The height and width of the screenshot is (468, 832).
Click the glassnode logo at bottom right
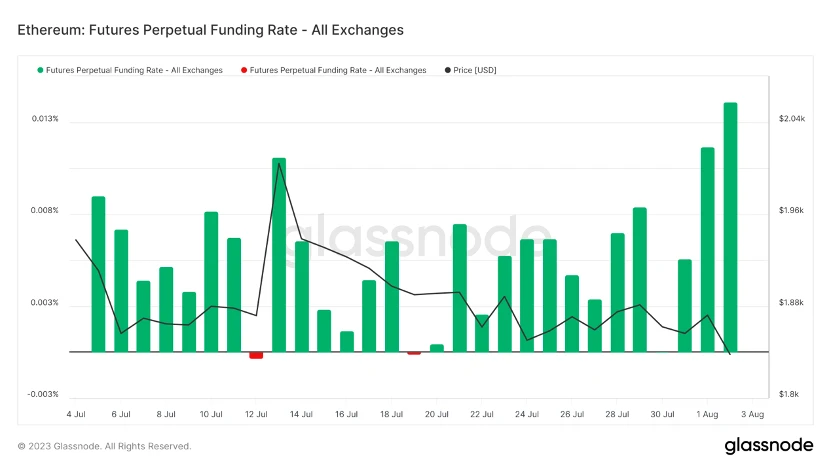767,445
